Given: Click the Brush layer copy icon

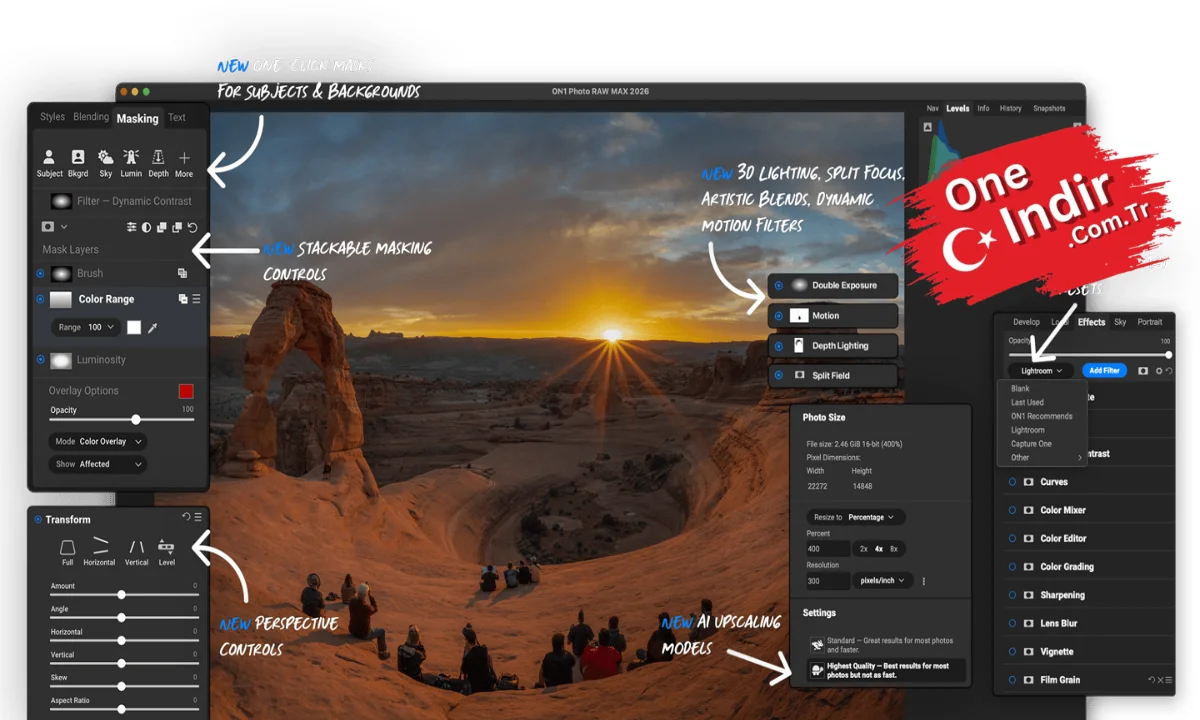Looking at the screenshot, I should (182, 273).
